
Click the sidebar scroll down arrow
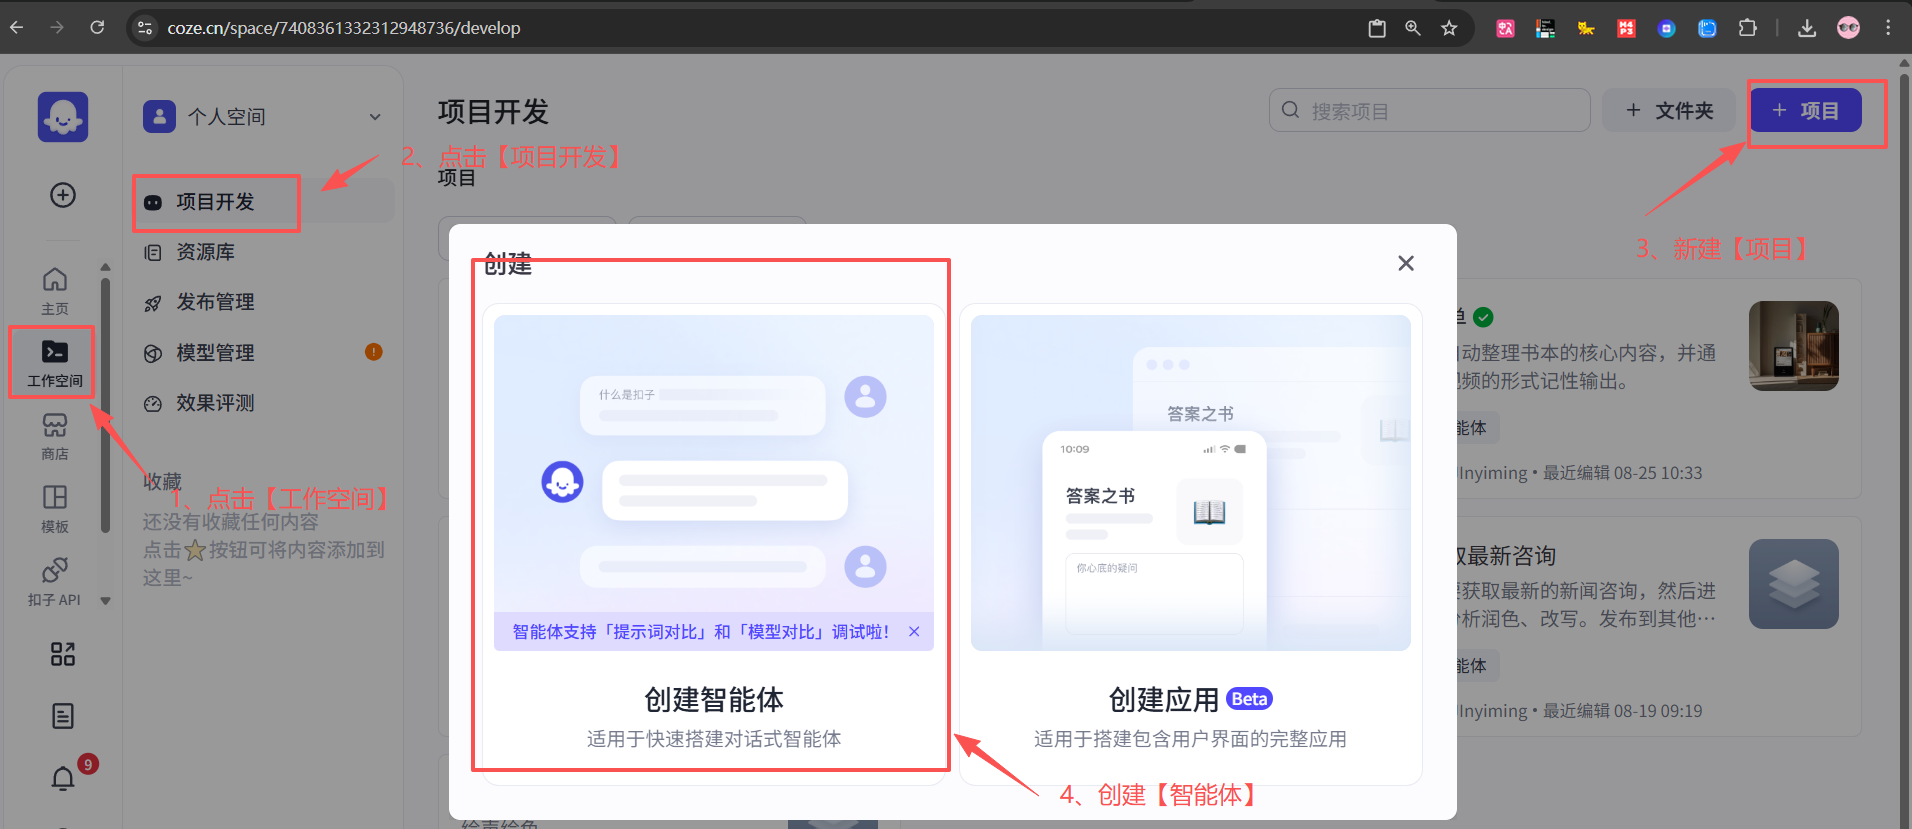coord(105,601)
